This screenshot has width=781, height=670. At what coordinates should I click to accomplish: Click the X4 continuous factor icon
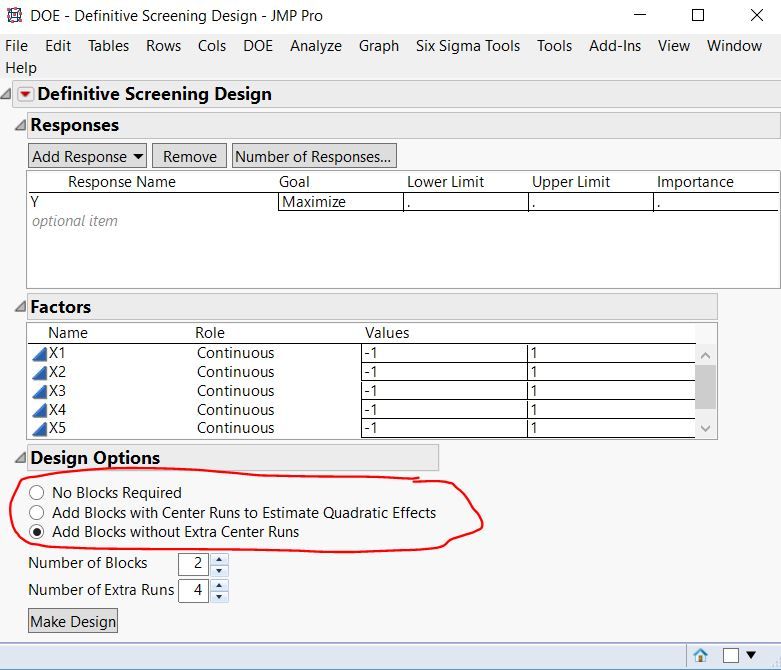point(39,410)
